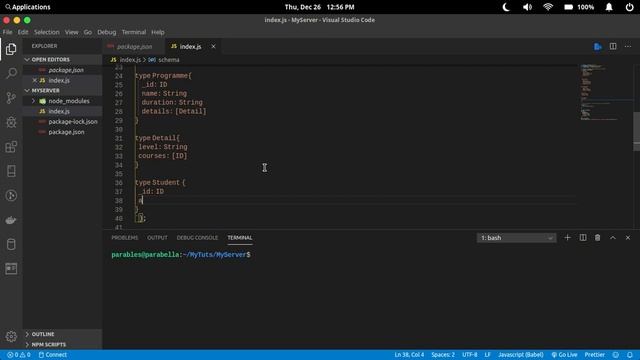Click the editor vertical scrollbar
640x360 pixels.
tap(636, 131)
